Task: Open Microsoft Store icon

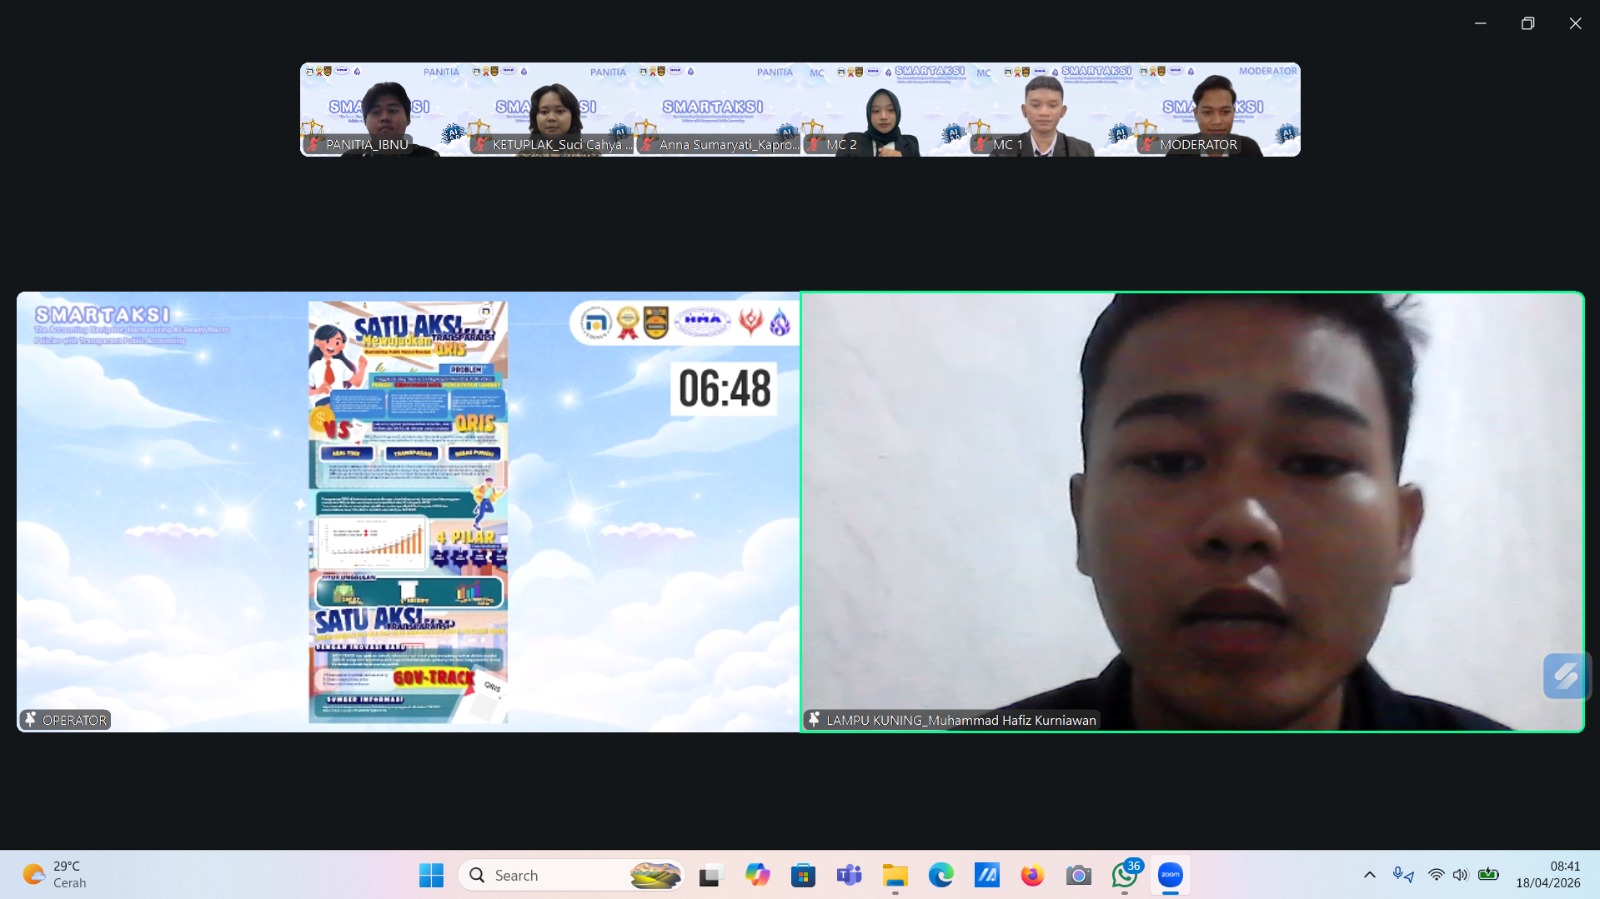Action: click(x=803, y=875)
